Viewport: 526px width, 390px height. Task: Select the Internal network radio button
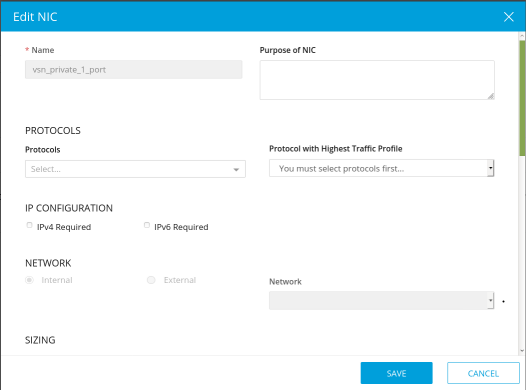pos(30,280)
